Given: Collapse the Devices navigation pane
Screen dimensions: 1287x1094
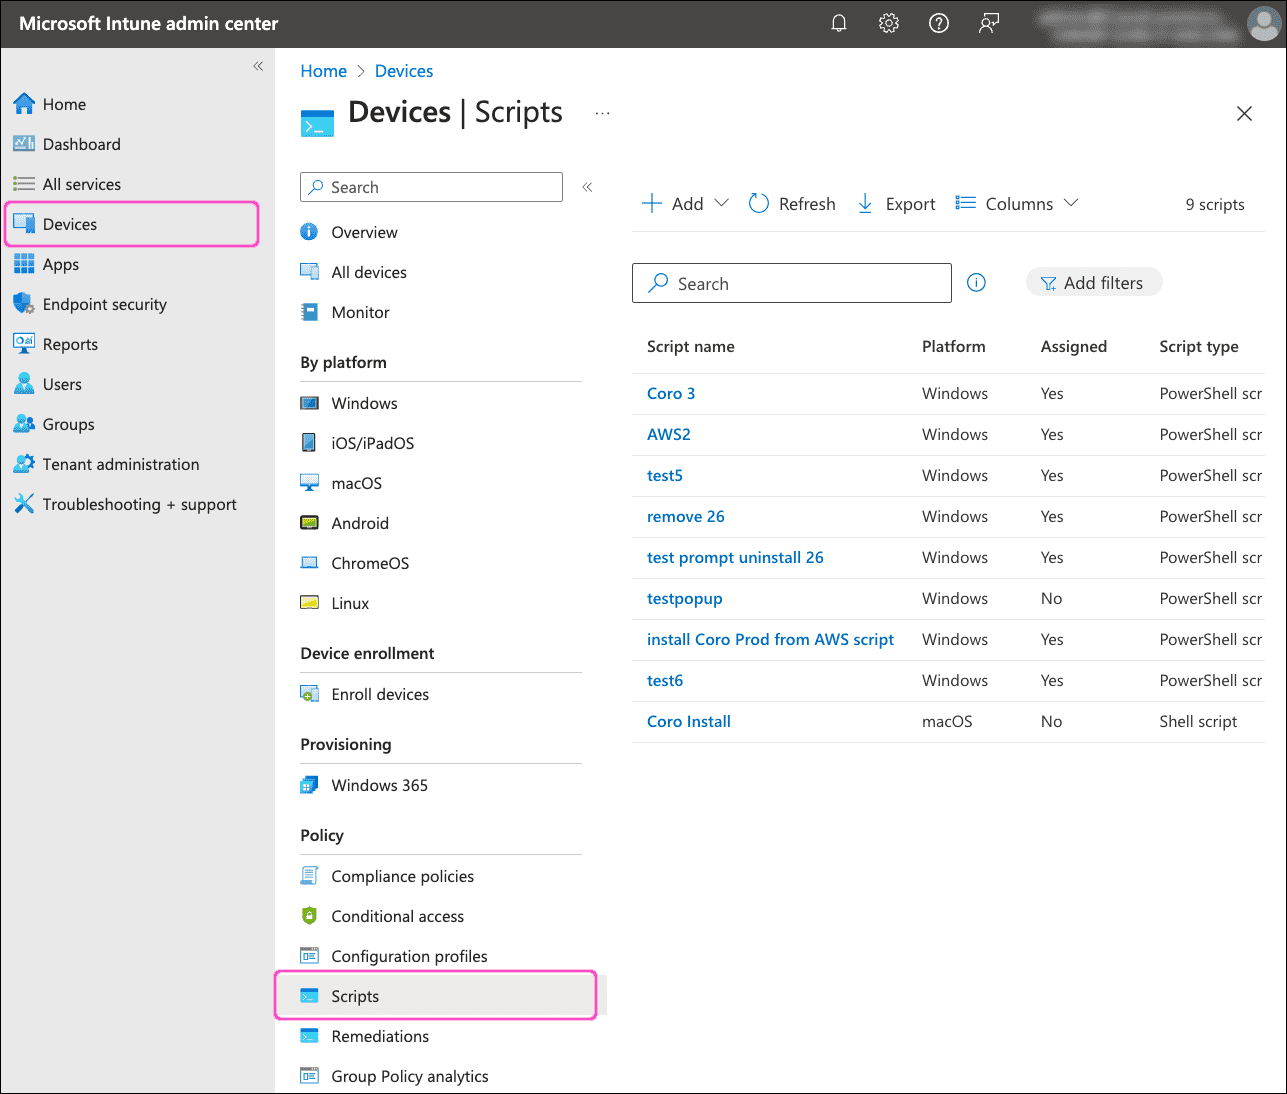Looking at the screenshot, I should (x=587, y=186).
